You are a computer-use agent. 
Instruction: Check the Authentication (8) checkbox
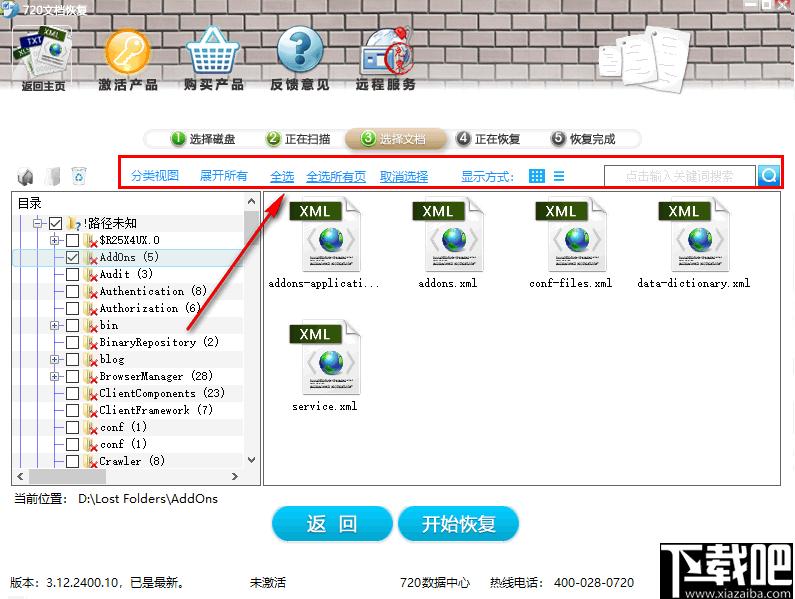[73, 291]
